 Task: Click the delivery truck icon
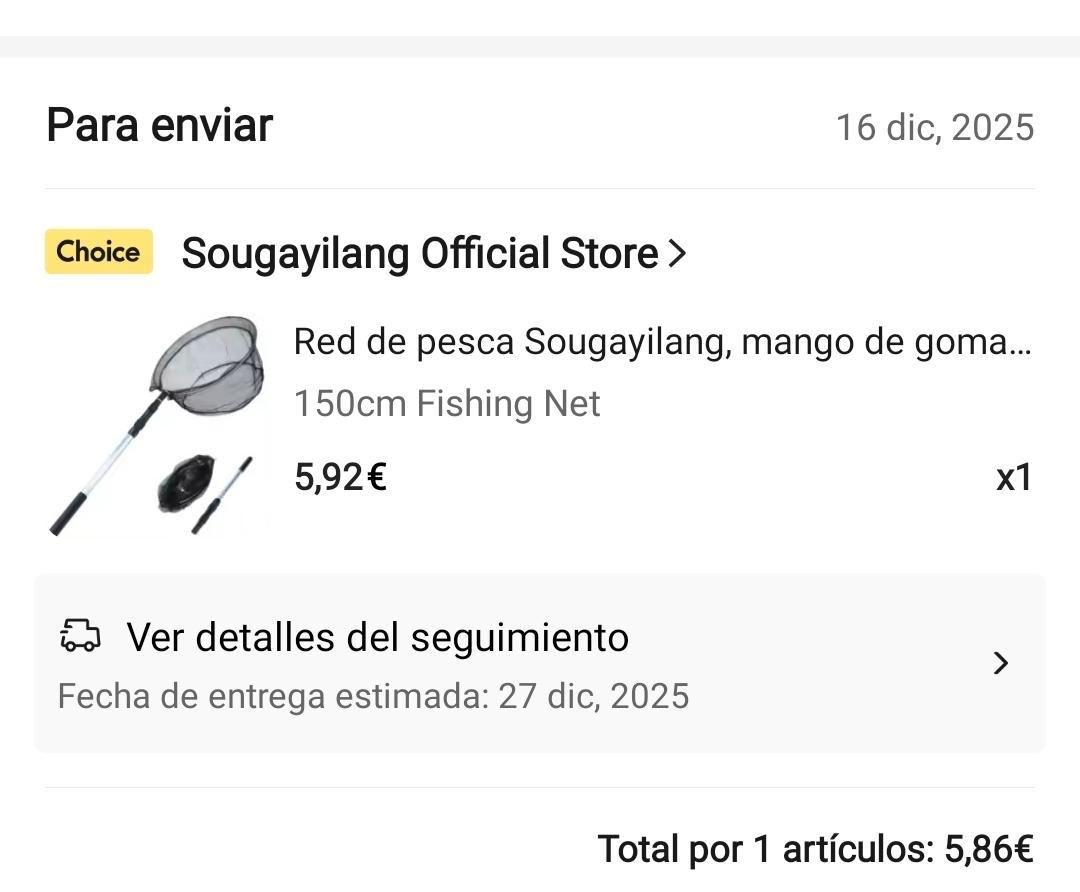pyautogui.click(x=81, y=635)
